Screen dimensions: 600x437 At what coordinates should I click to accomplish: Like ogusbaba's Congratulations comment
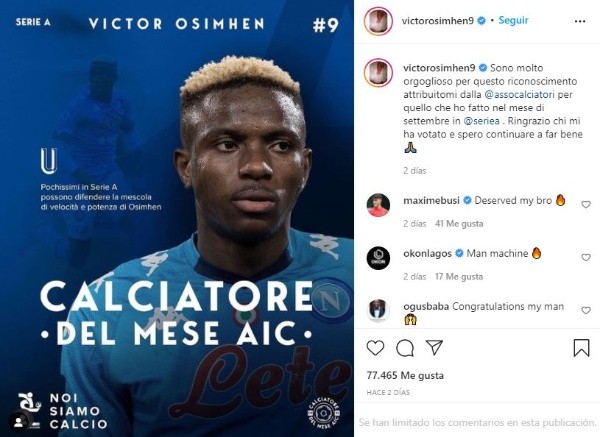click(x=586, y=310)
